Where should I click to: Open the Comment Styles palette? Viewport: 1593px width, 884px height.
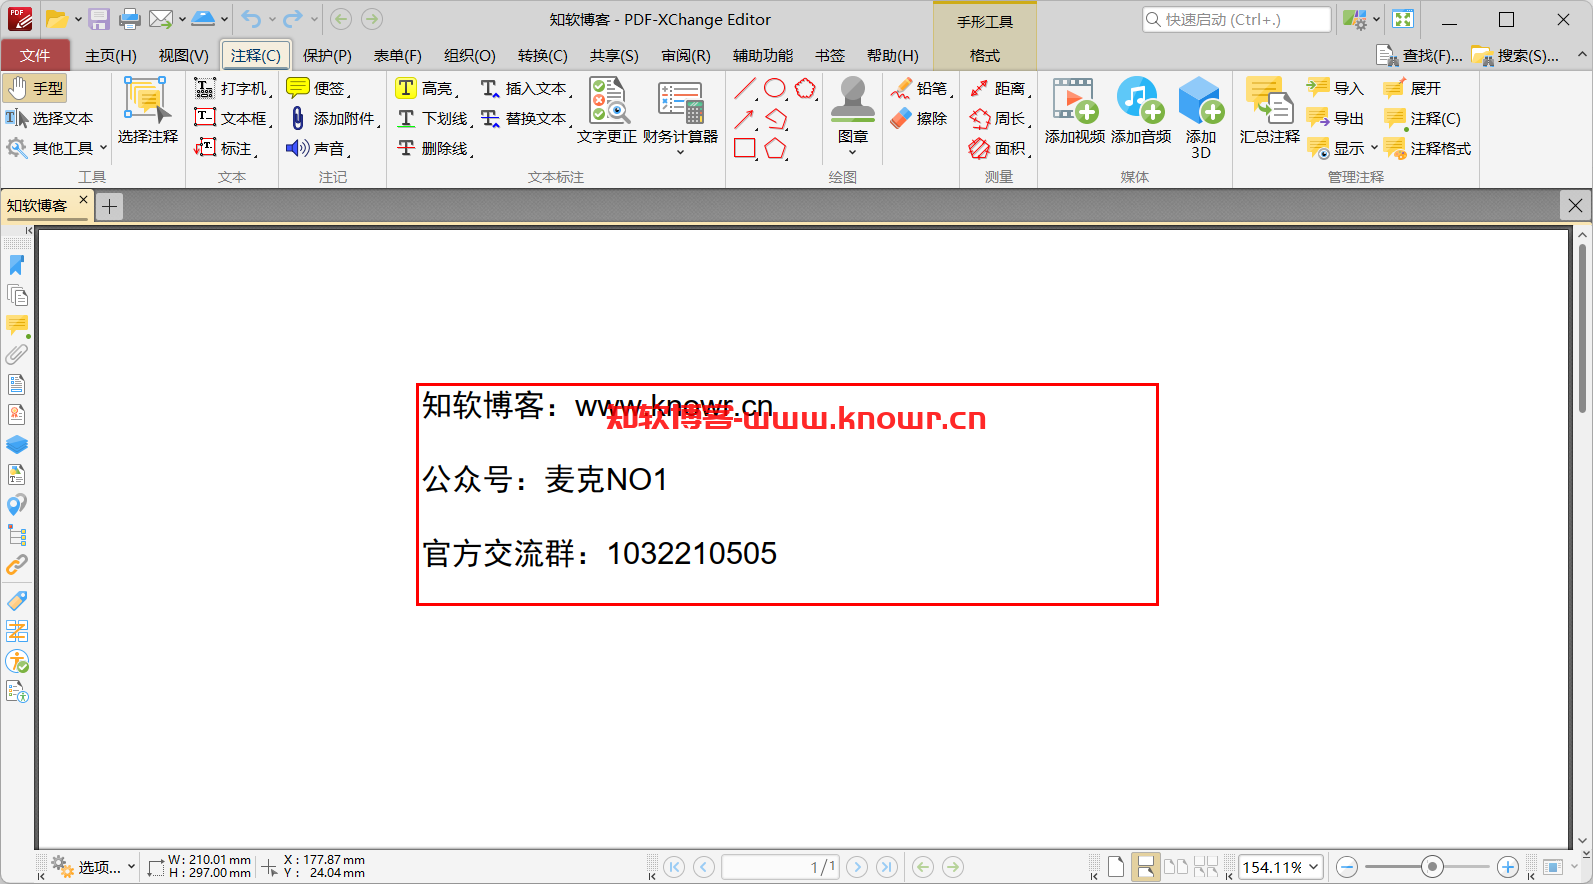tap(1427, 148)
